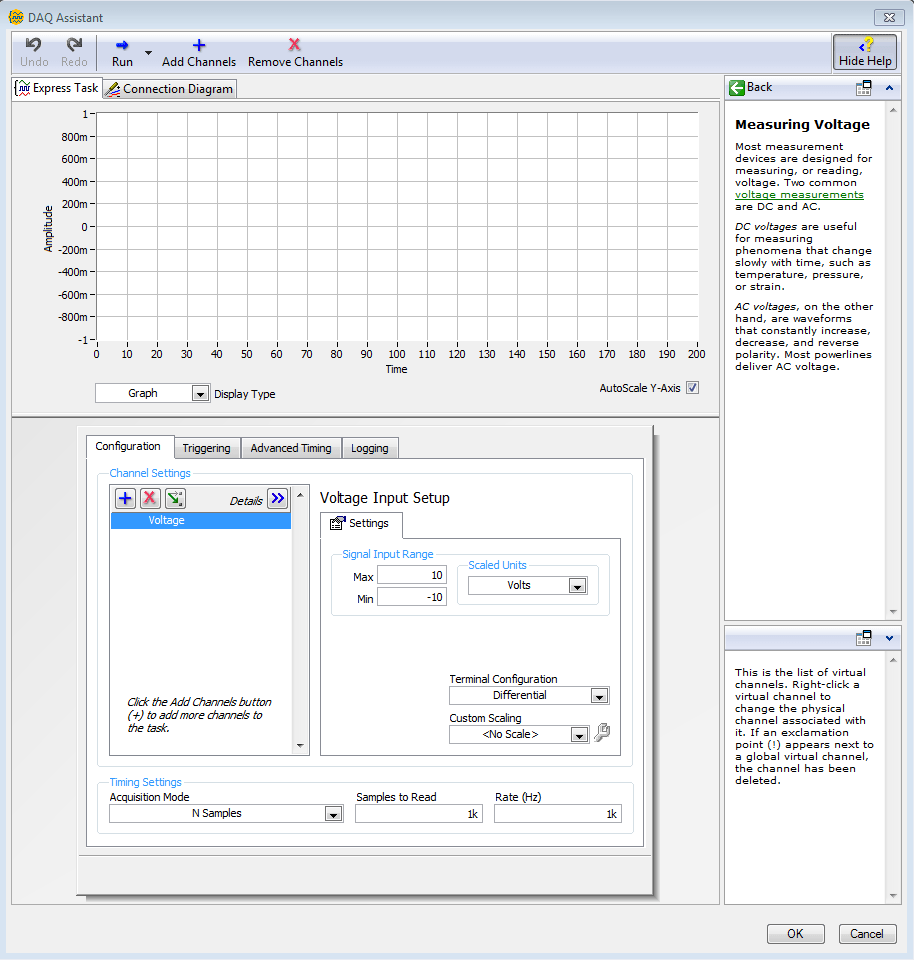Switch to the Connection Diagram tab
This screenshot has height=960, width=914.
168,88
